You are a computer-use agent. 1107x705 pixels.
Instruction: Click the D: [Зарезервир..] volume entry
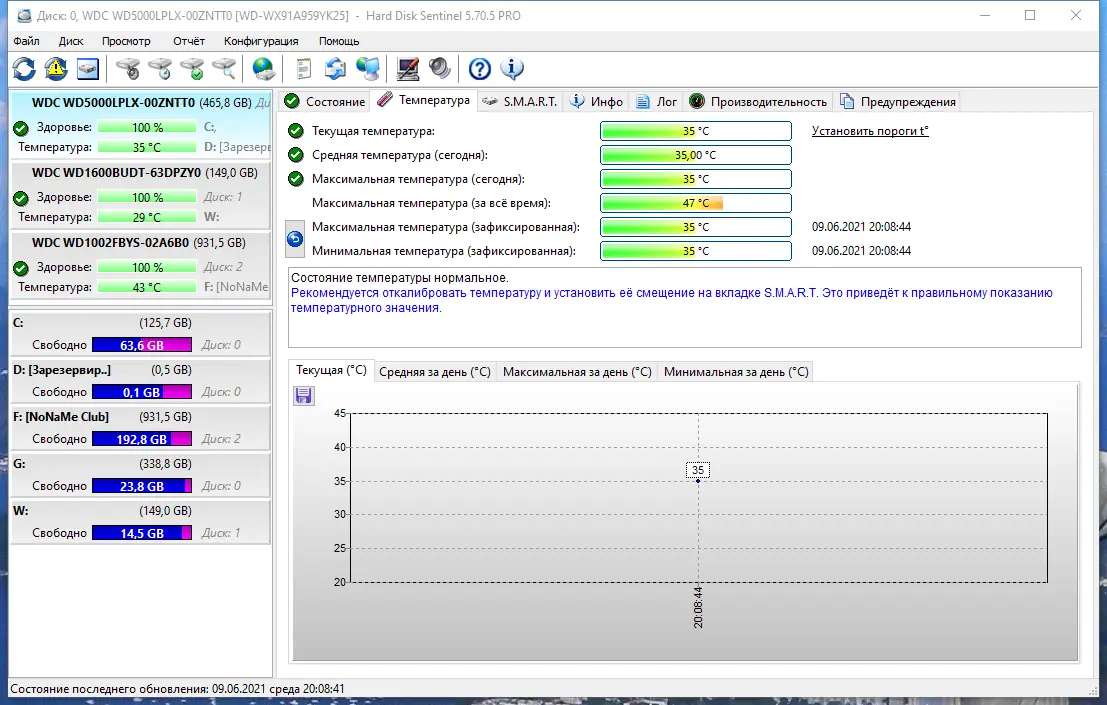coord(140,381)
